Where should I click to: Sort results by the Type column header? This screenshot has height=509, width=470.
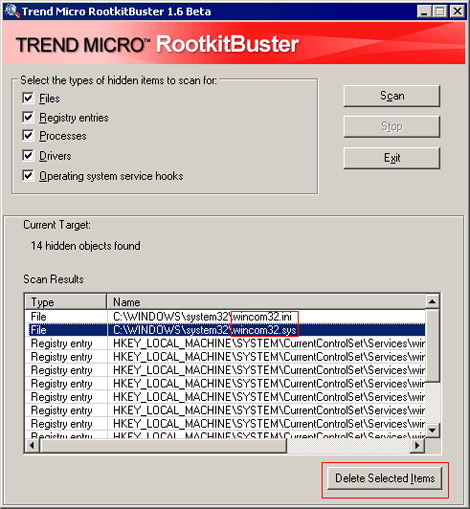[66, 302]
